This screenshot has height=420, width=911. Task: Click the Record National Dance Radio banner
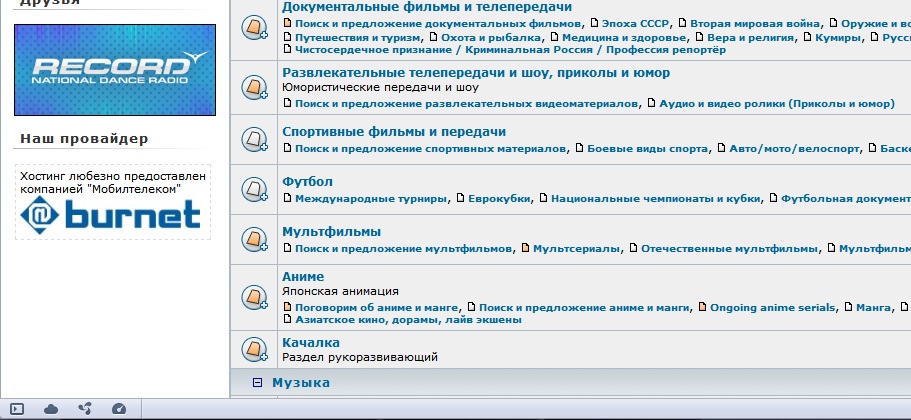[x=115, y=70]
